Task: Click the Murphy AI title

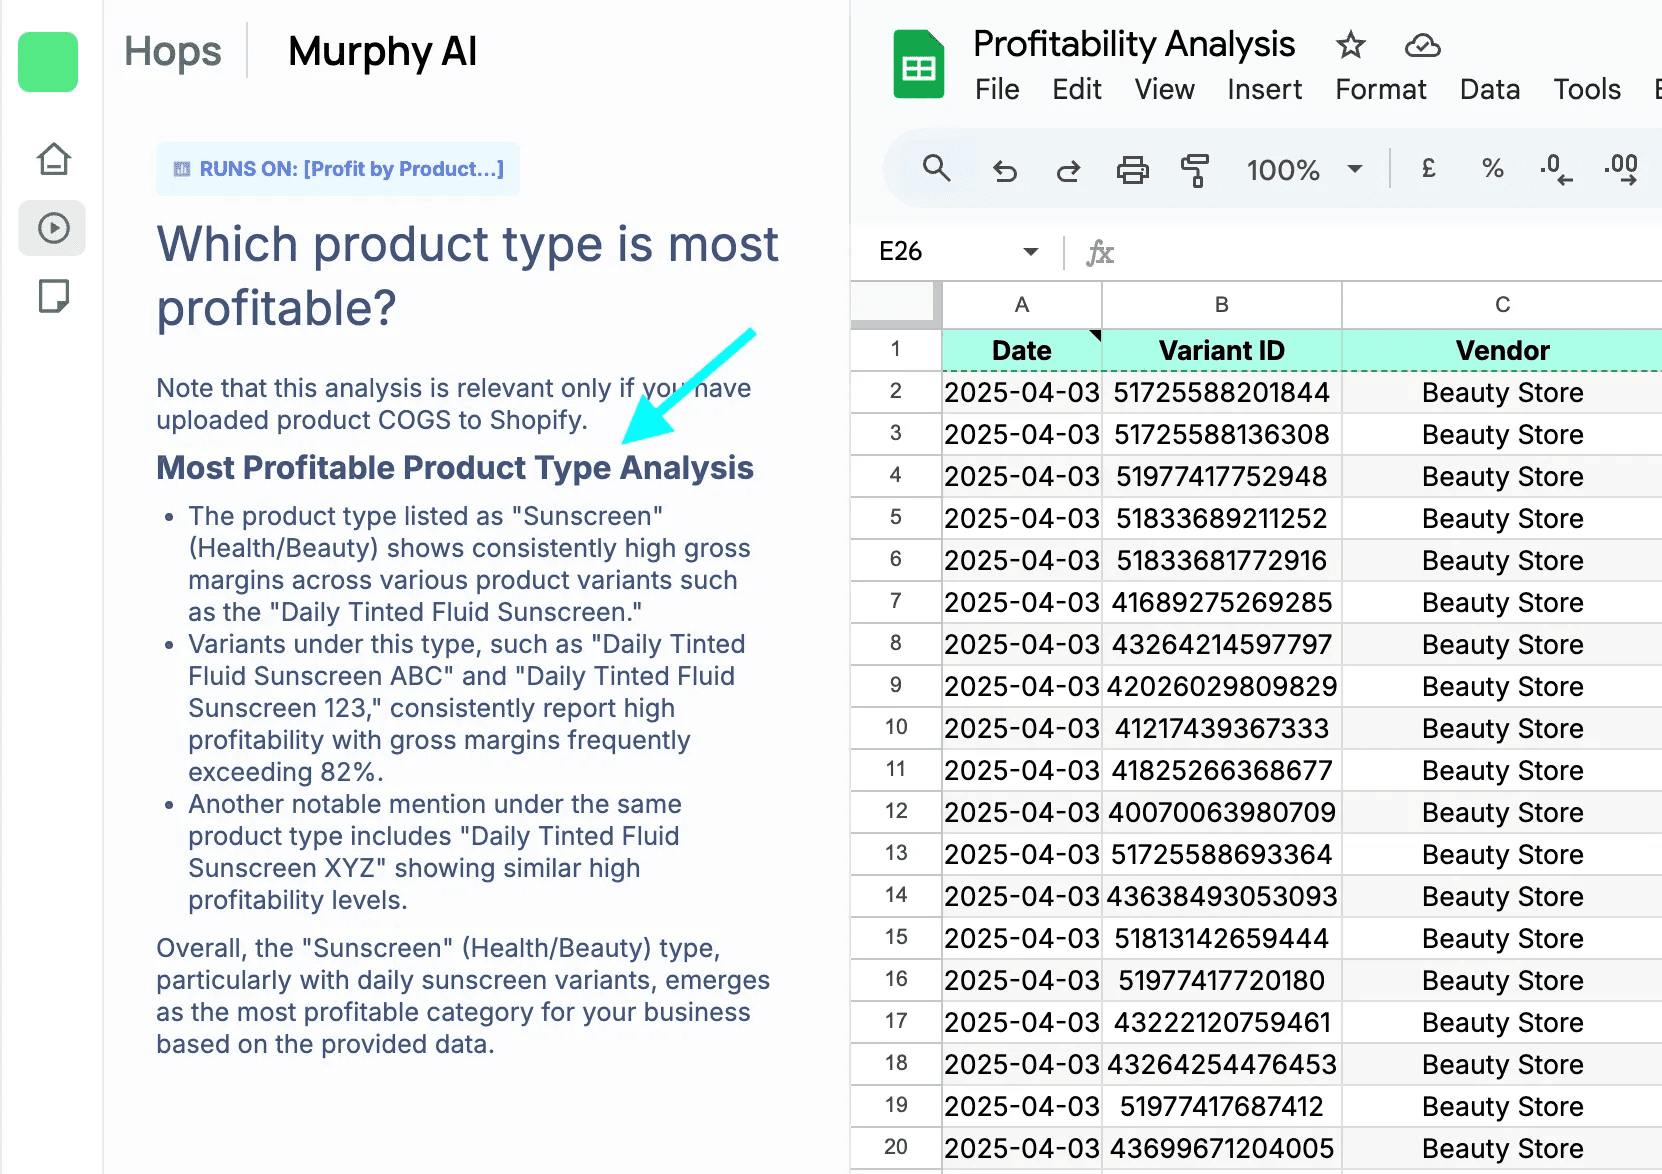Action: click(x=383, y=52)
